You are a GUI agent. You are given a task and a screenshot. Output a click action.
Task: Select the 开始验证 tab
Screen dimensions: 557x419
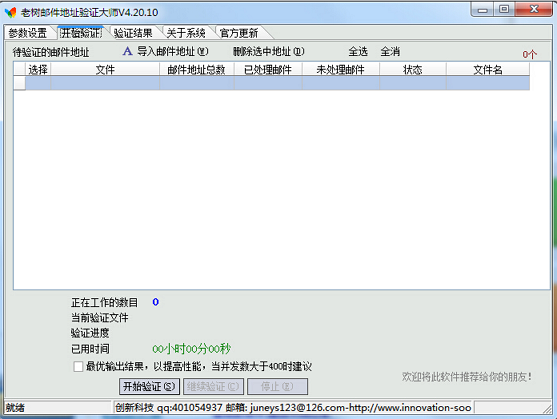[81, 33]
